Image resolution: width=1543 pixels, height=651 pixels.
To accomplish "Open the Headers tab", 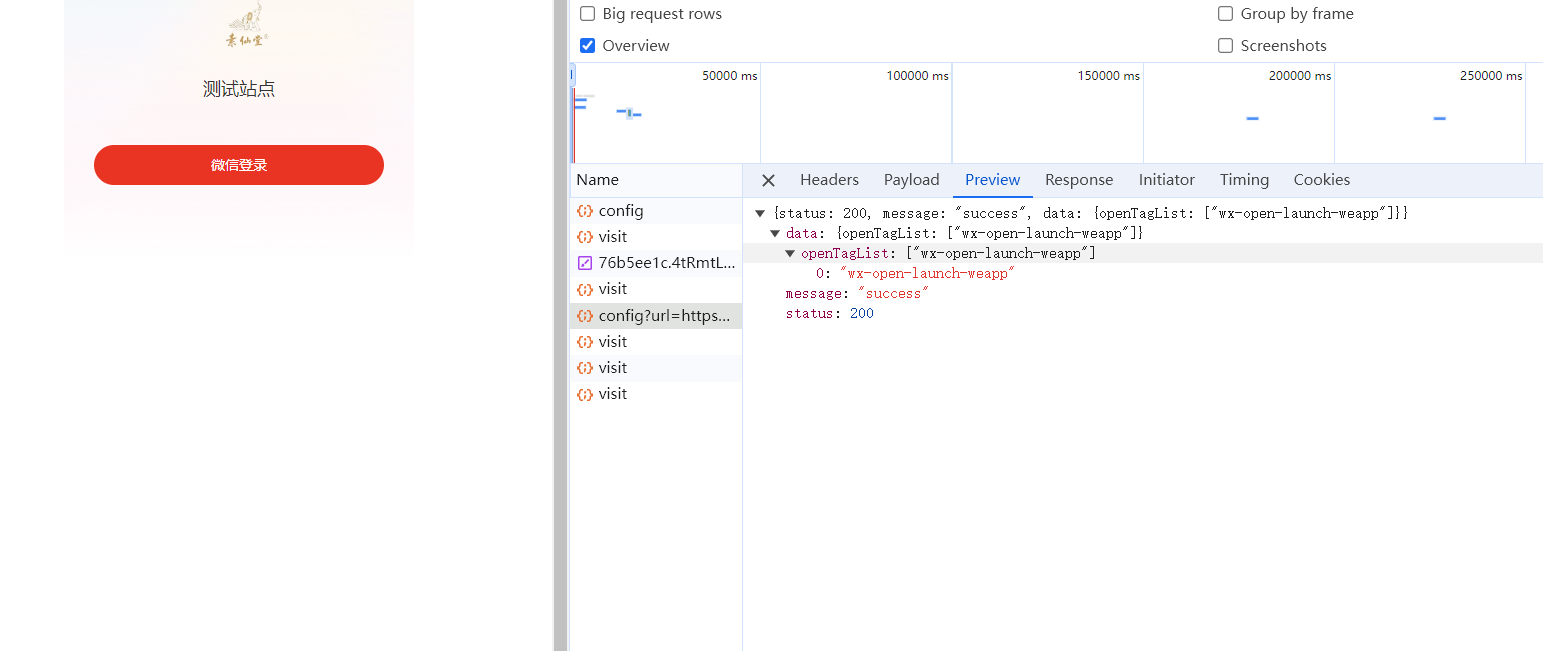I will click(x=829, y=180).
